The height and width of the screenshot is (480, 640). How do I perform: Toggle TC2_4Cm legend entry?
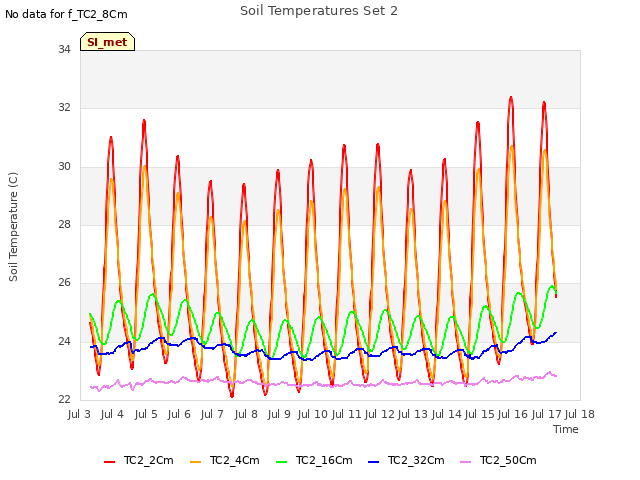click(225, 460)
